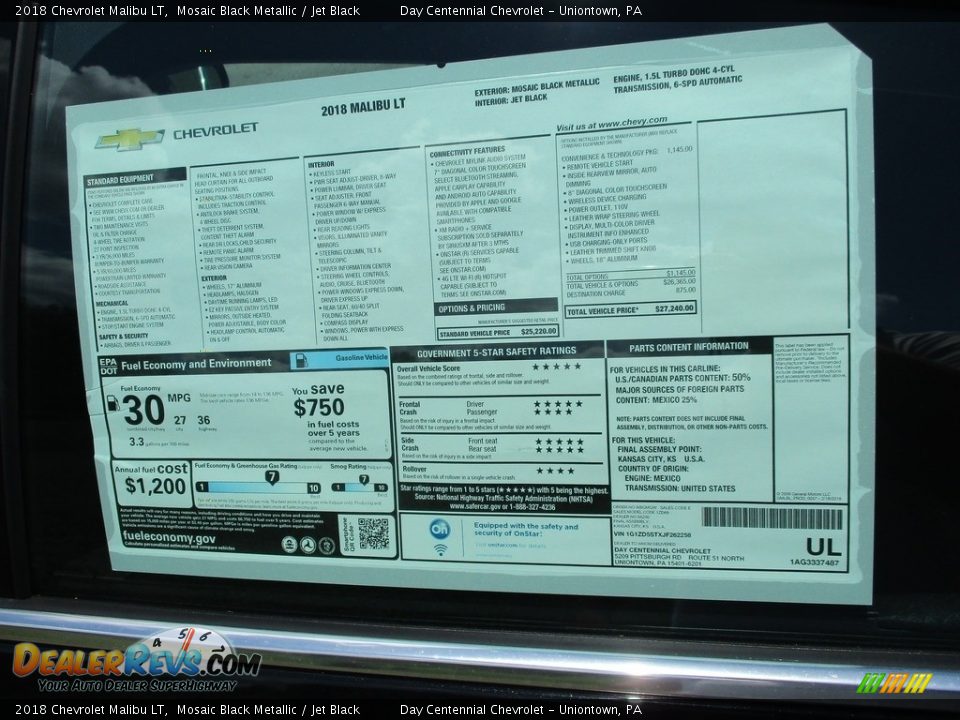Click the Chevrolet bowtie logo

coord(129,139)
